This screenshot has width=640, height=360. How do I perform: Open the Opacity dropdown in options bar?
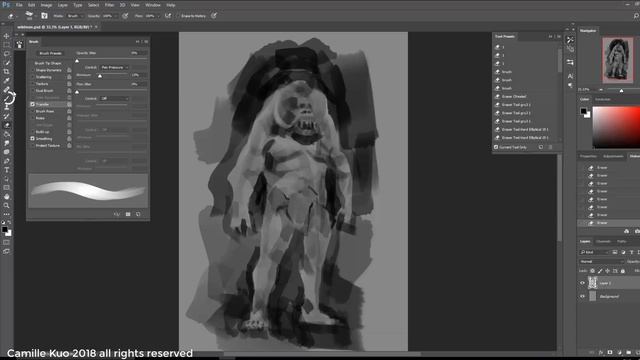pos(115,16)
